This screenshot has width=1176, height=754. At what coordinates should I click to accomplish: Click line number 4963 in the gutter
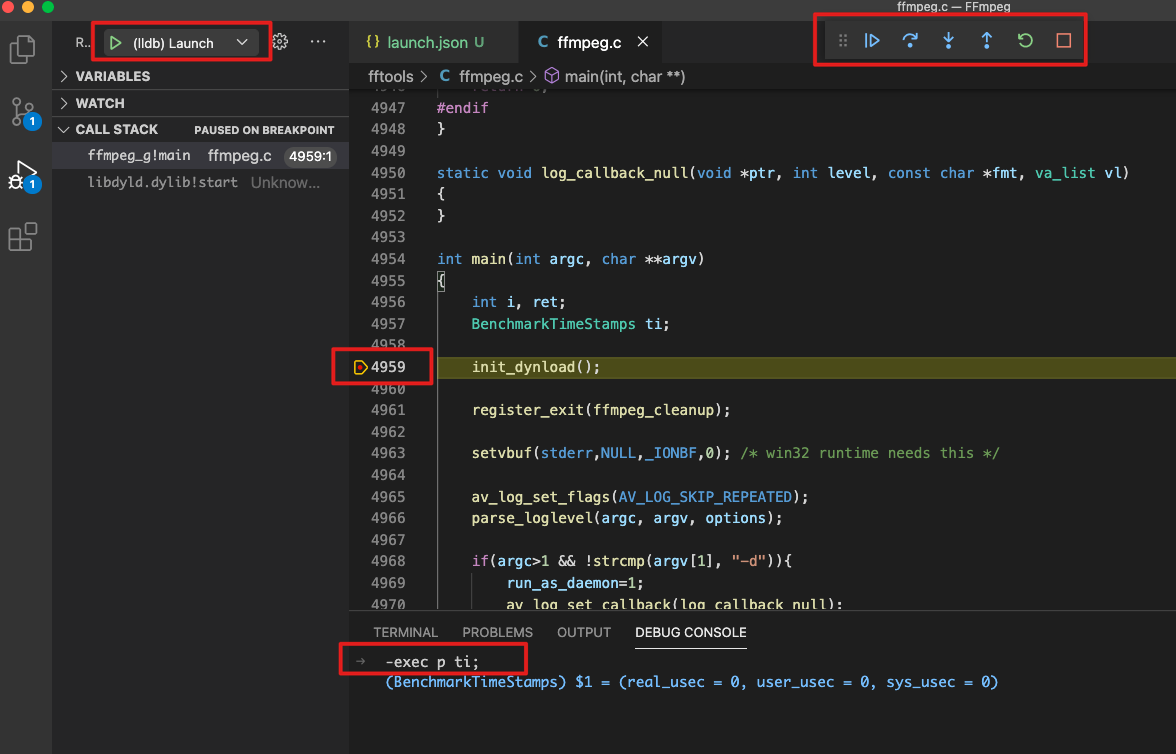pos(388,453)
